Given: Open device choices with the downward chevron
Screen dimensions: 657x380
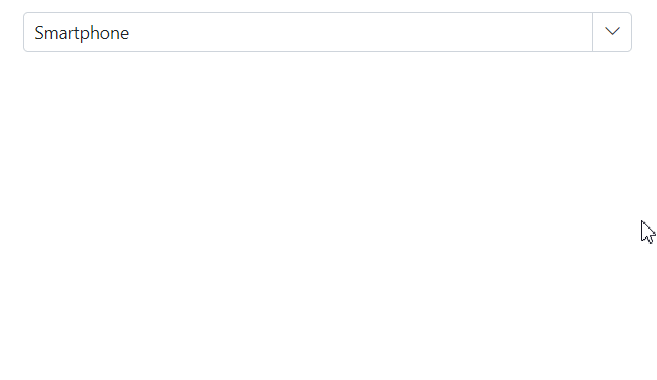Looking at the screenshot, I should [612, 31].
